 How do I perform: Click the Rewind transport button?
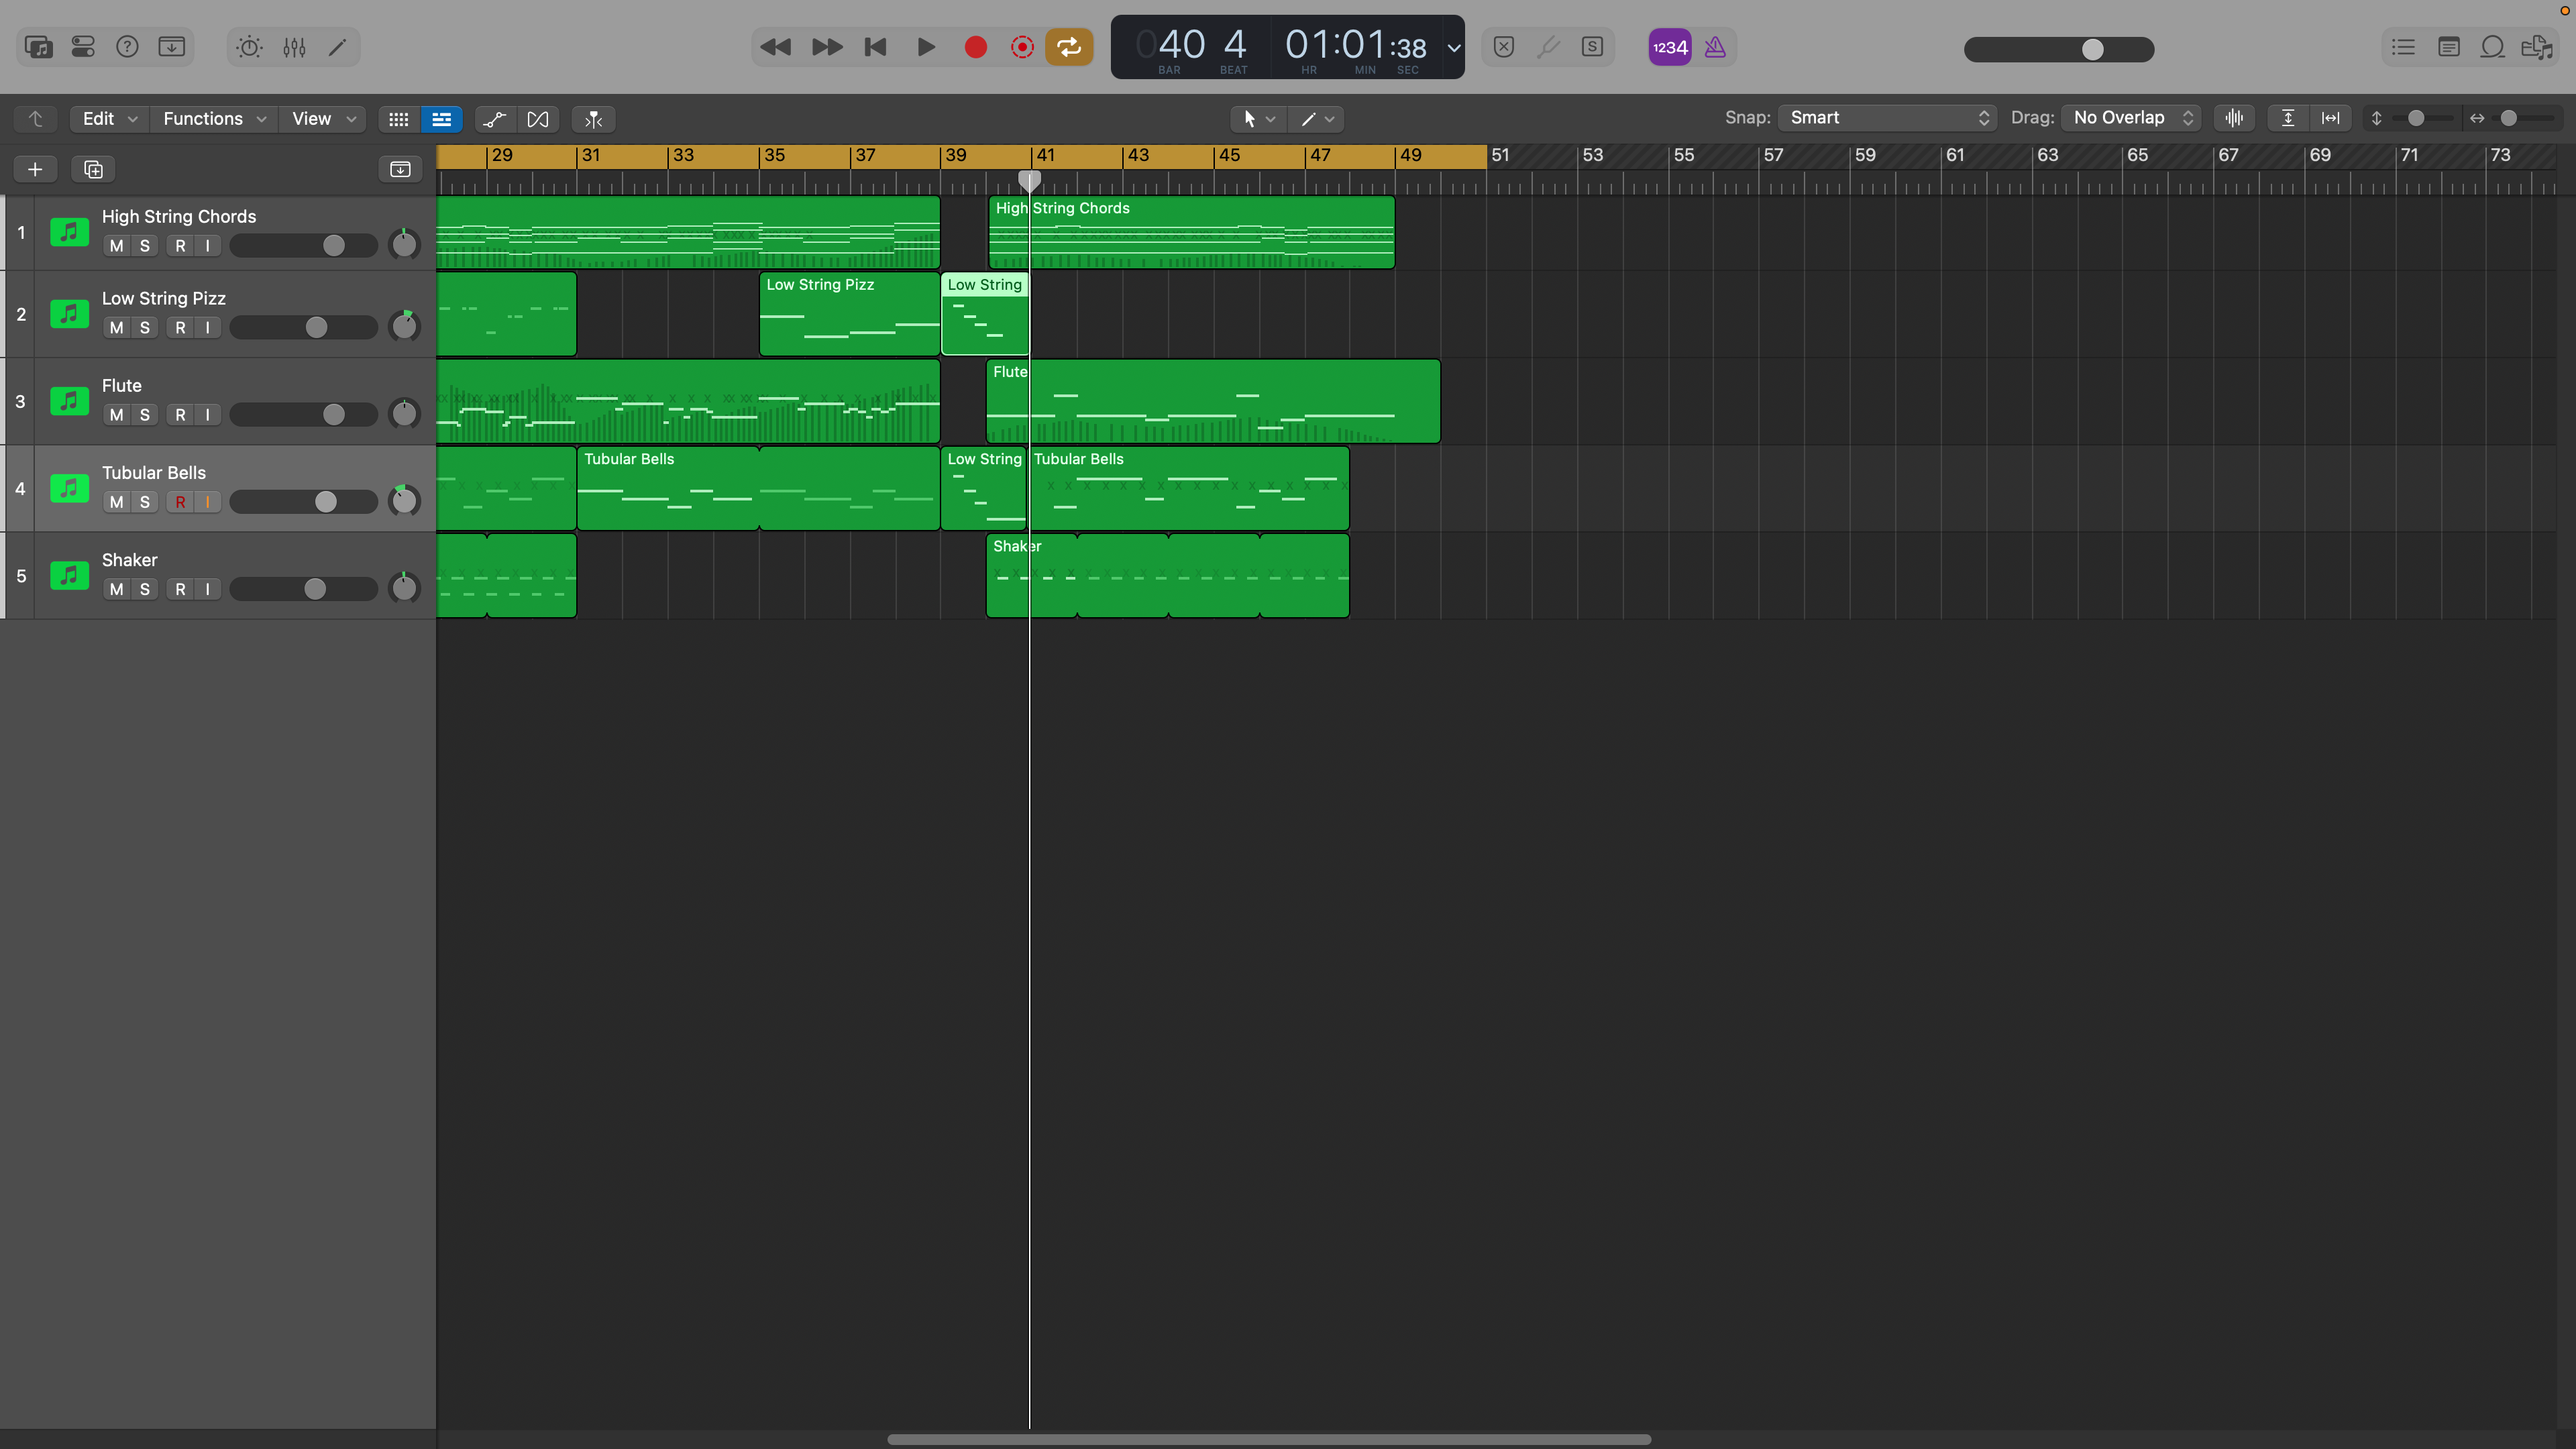click(775, 47)
